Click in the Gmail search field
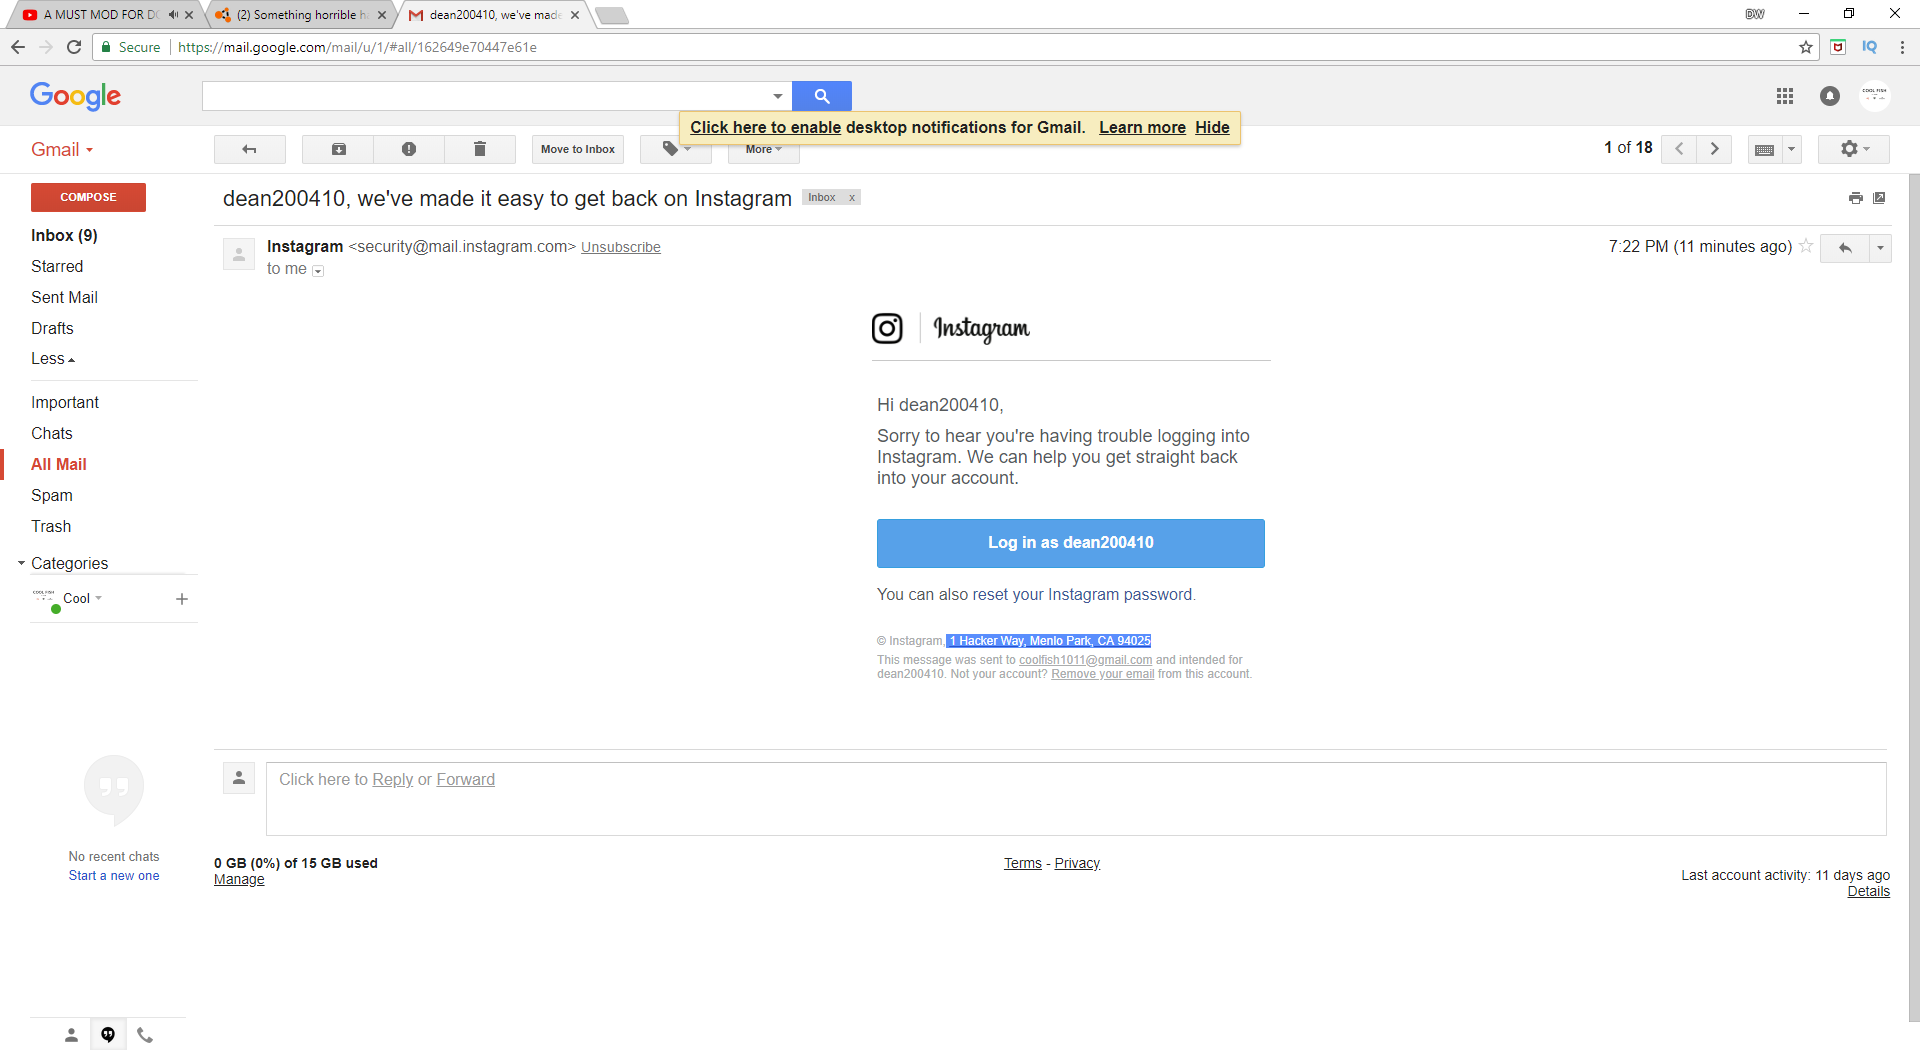 tap(486, 96)
